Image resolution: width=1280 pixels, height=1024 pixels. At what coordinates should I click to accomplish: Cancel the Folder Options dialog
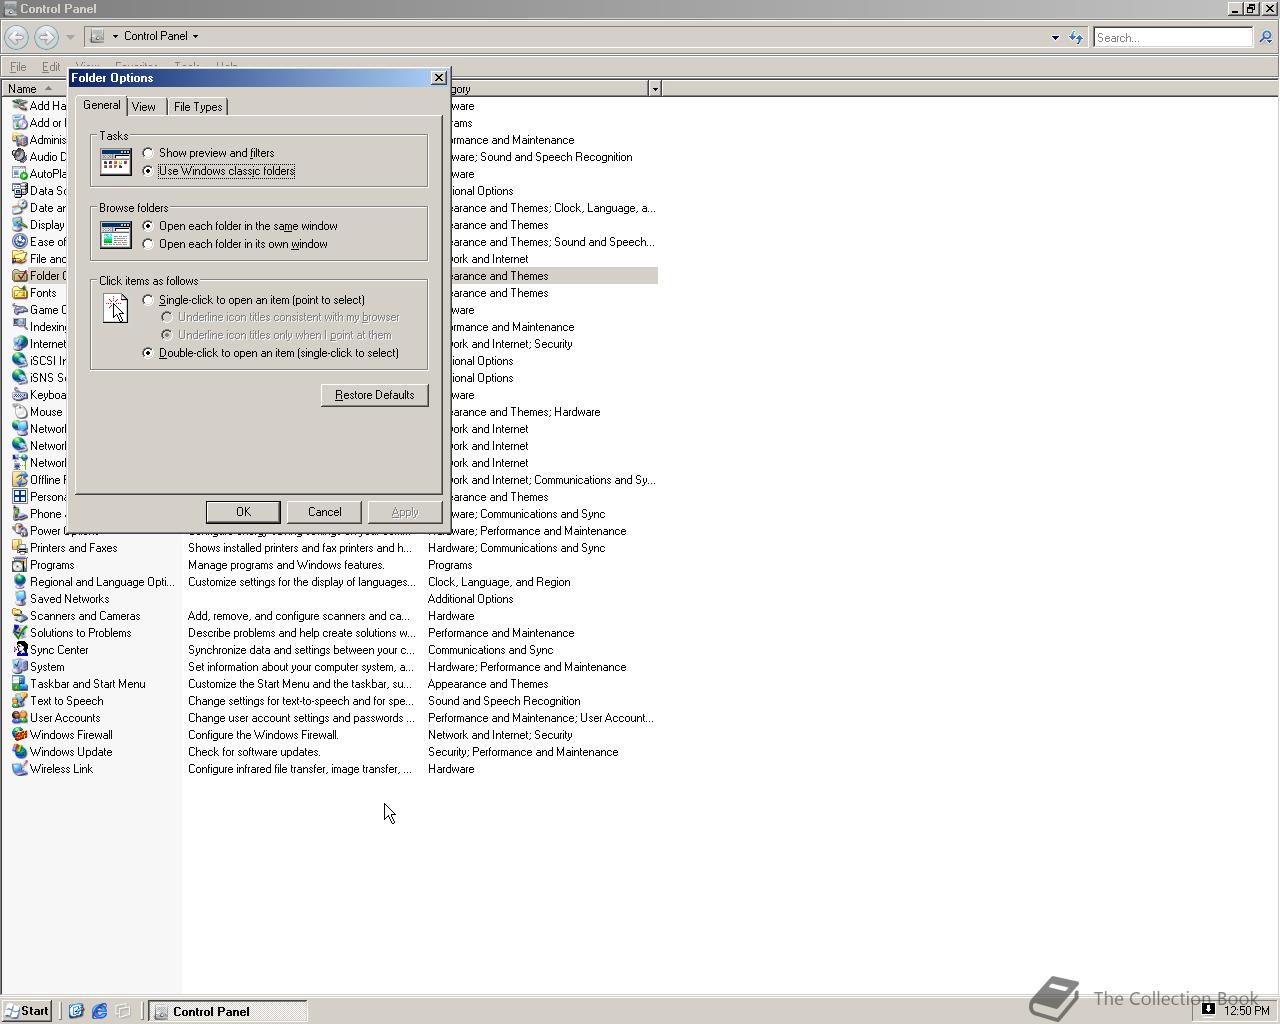[324, 512]
